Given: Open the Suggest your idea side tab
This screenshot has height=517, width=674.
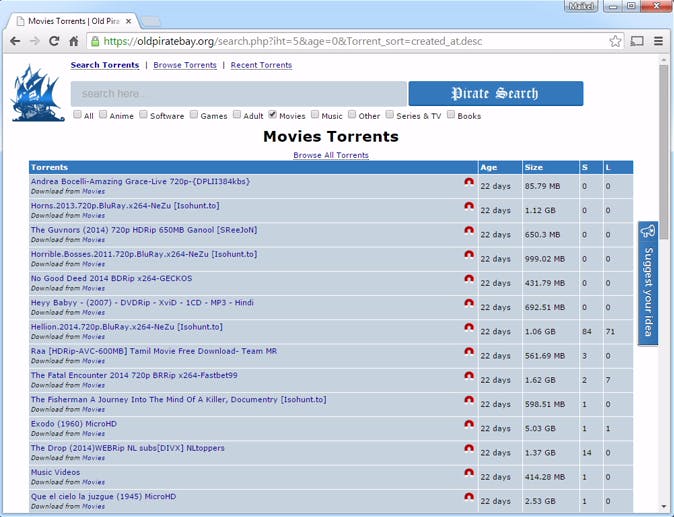Looking at the screenshot, I should [x=648, y=284].
